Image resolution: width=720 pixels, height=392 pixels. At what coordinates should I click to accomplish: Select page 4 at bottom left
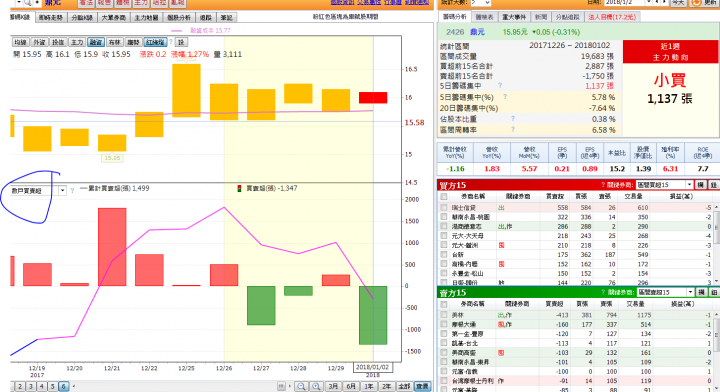42,386
